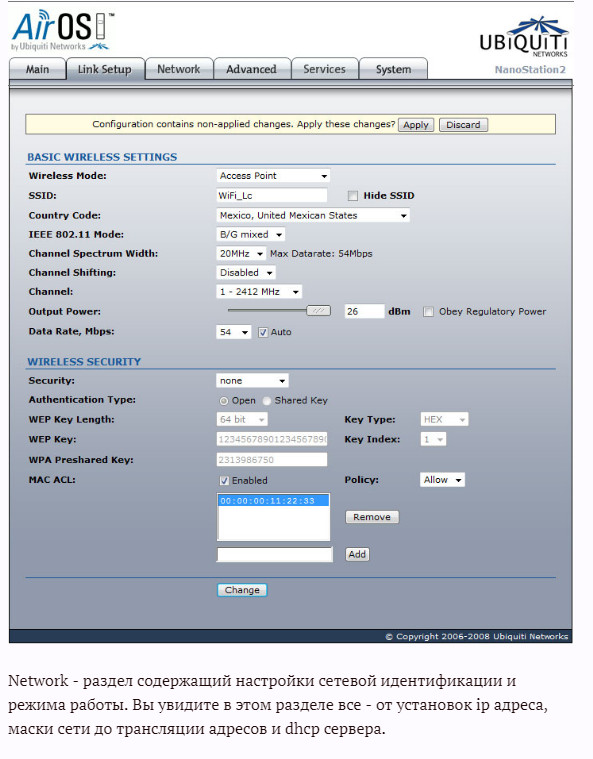
Task: Disable the MAC ACL Enabled checkbox
Action: click(x=224, y=481)
